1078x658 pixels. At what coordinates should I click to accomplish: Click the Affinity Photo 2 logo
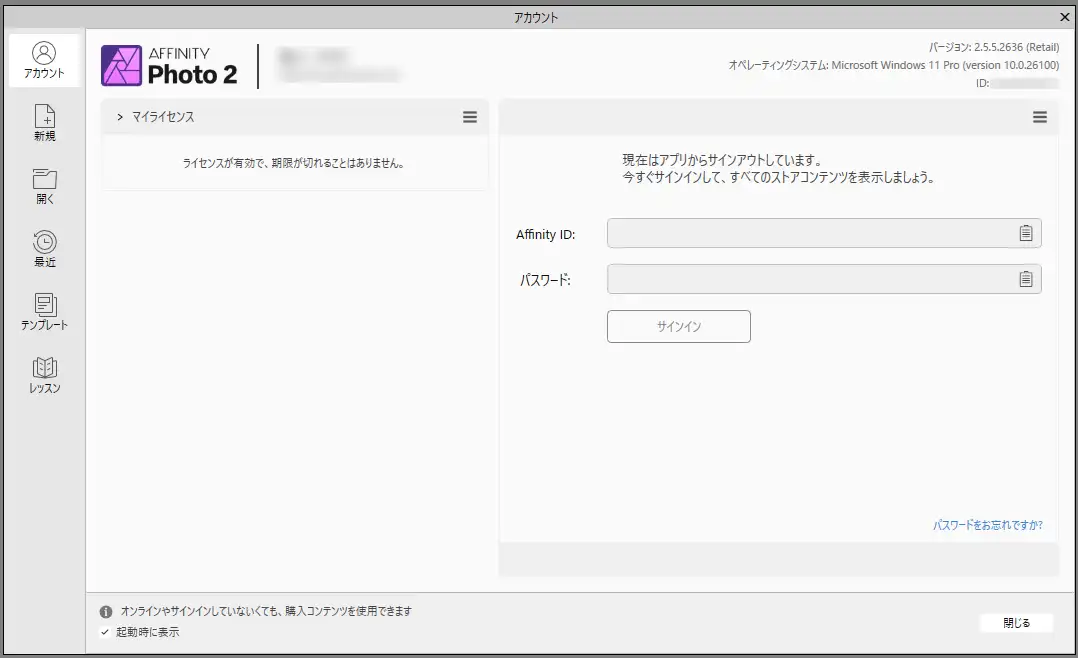[169, 66]
